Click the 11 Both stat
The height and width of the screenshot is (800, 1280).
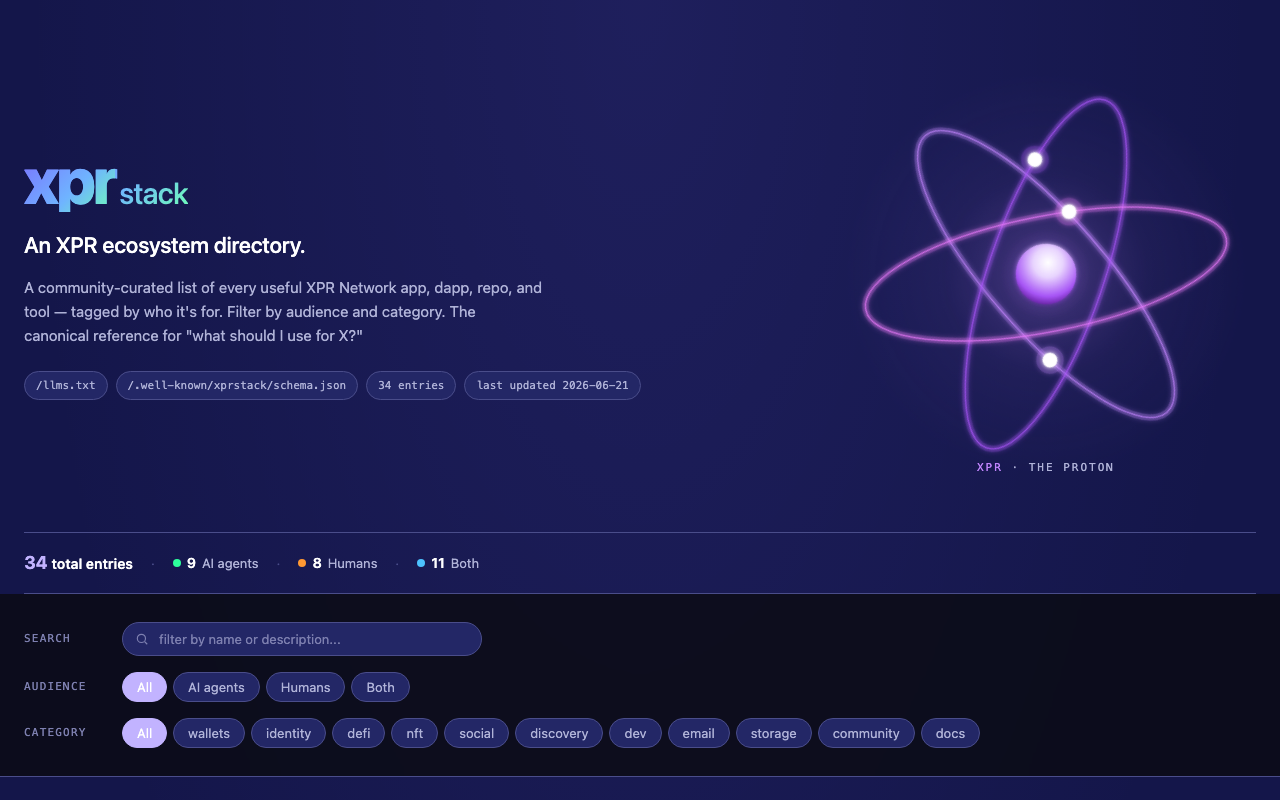(448, 563)
